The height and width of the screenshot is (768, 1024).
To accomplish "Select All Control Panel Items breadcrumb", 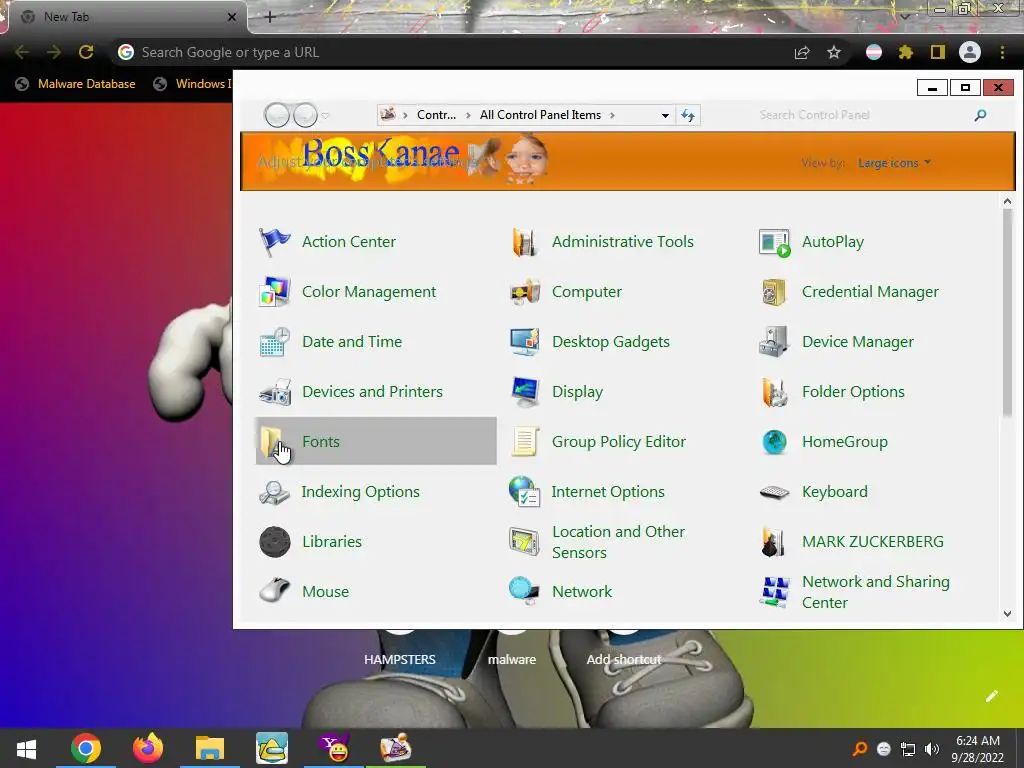I will 540,115.
